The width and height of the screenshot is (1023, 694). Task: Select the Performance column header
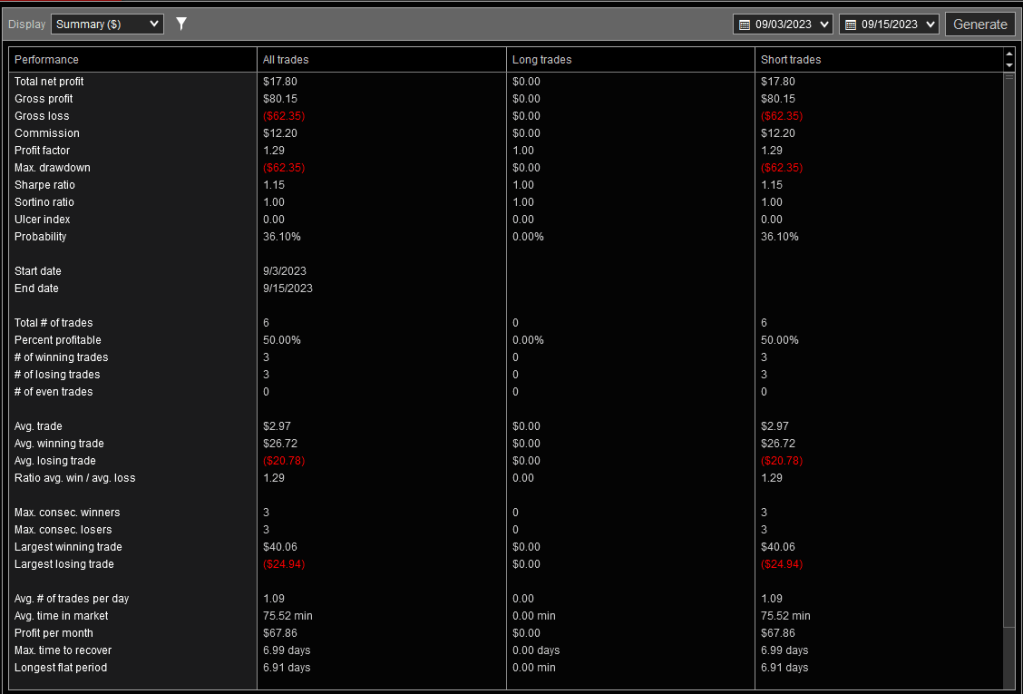tap(46, 60)
